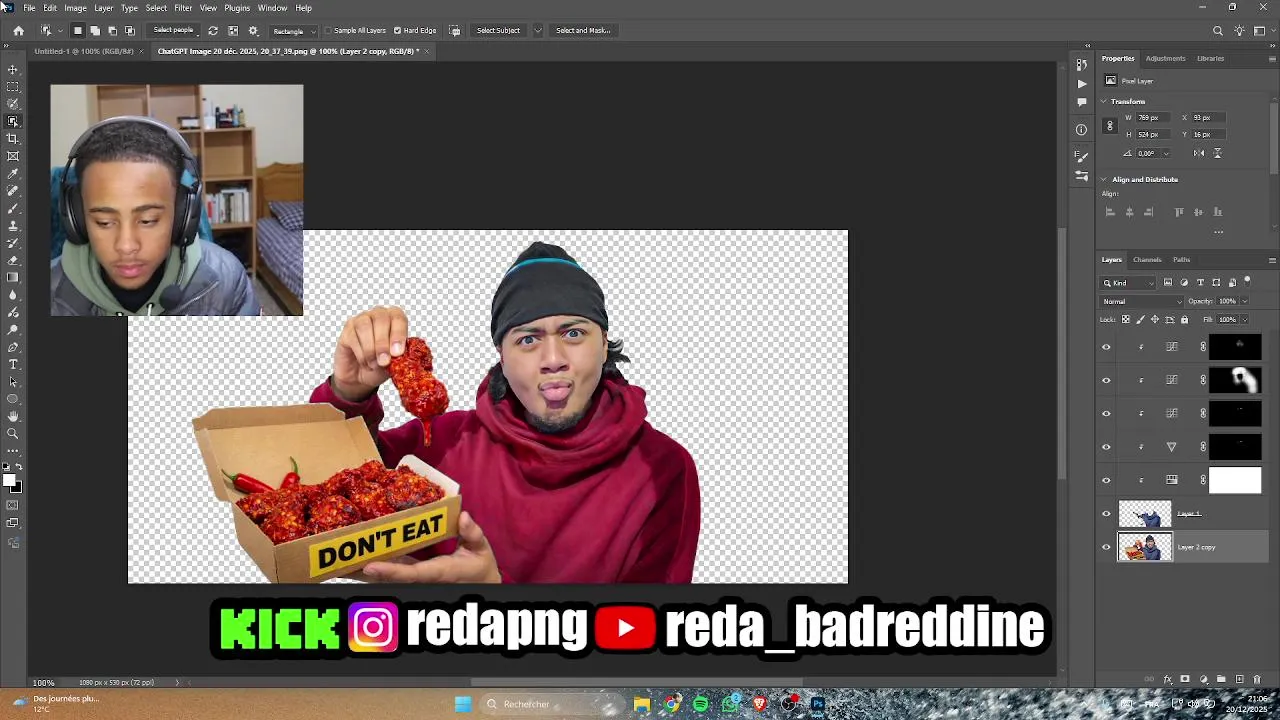The width and height of the screenshot is (1280, 720).
Task: Select the Rectangular Marquee tool
Action: click(x=13, y=87)
